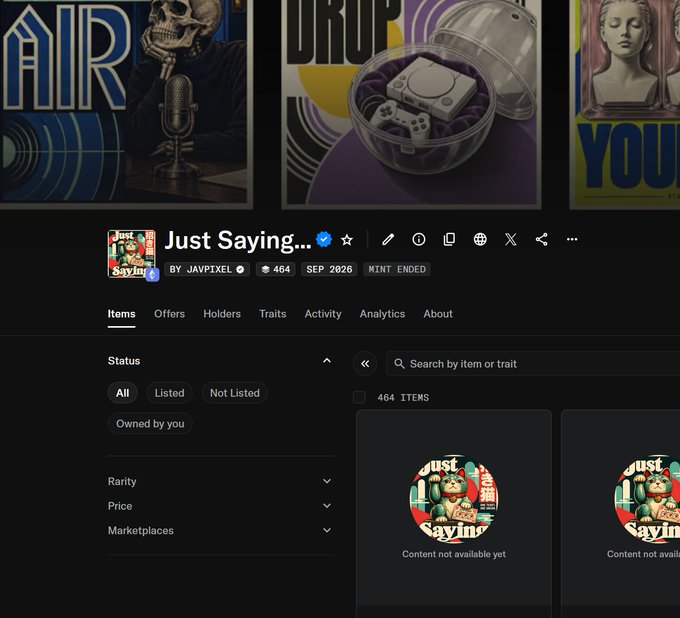Open Just Saying collection avatar image
Viewport: 680px width, 618px height.
tap(131, 254)
